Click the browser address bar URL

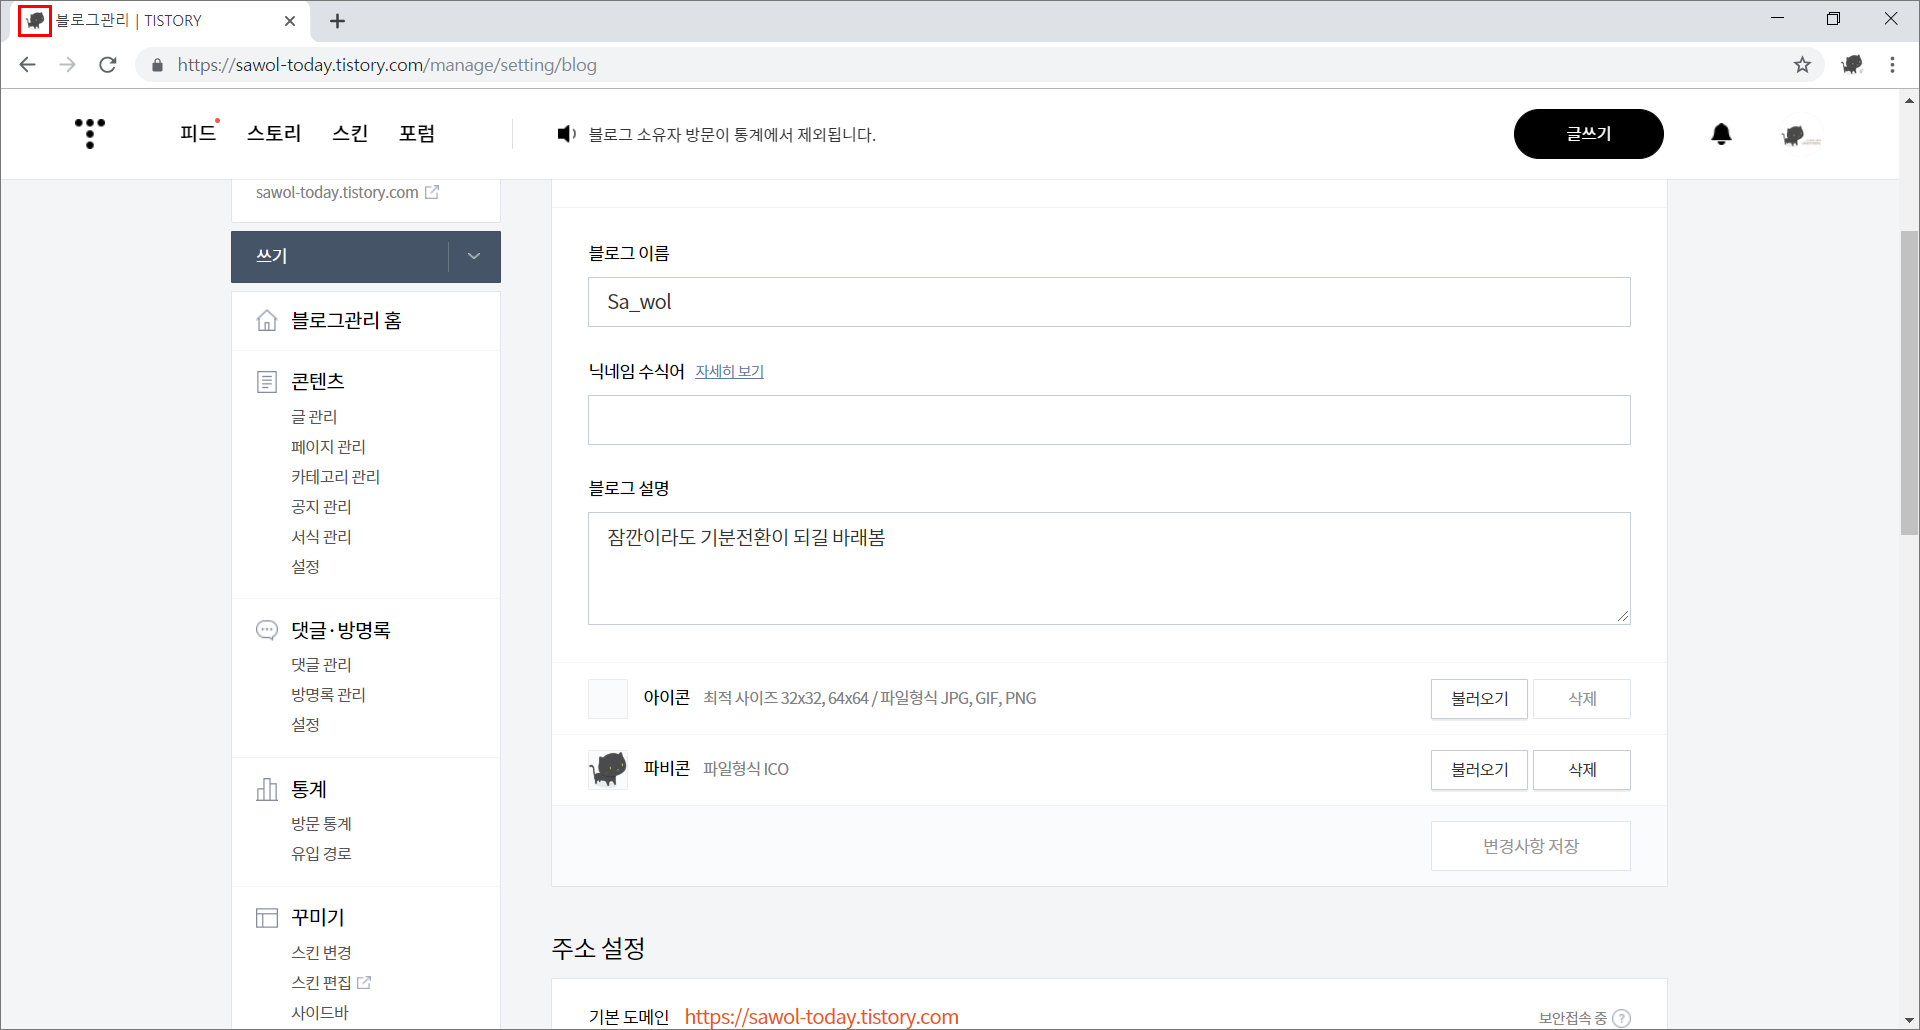click(387, 65)
